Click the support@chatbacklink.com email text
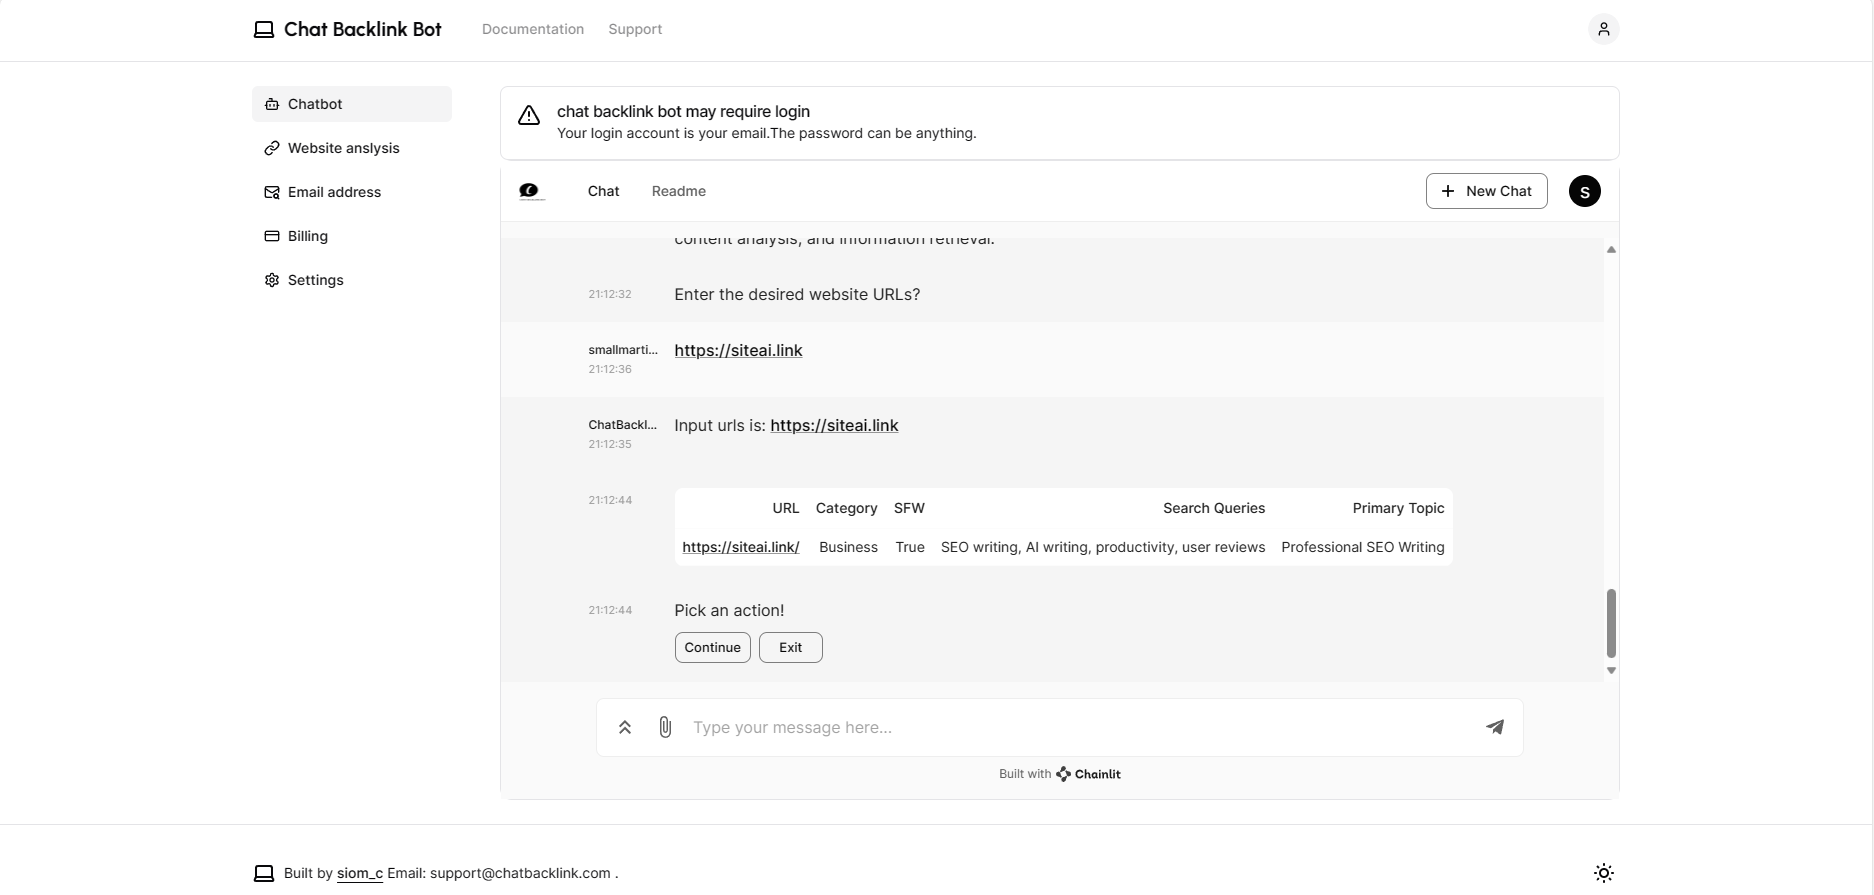The image size is (1874, 895). coord(520,873)
